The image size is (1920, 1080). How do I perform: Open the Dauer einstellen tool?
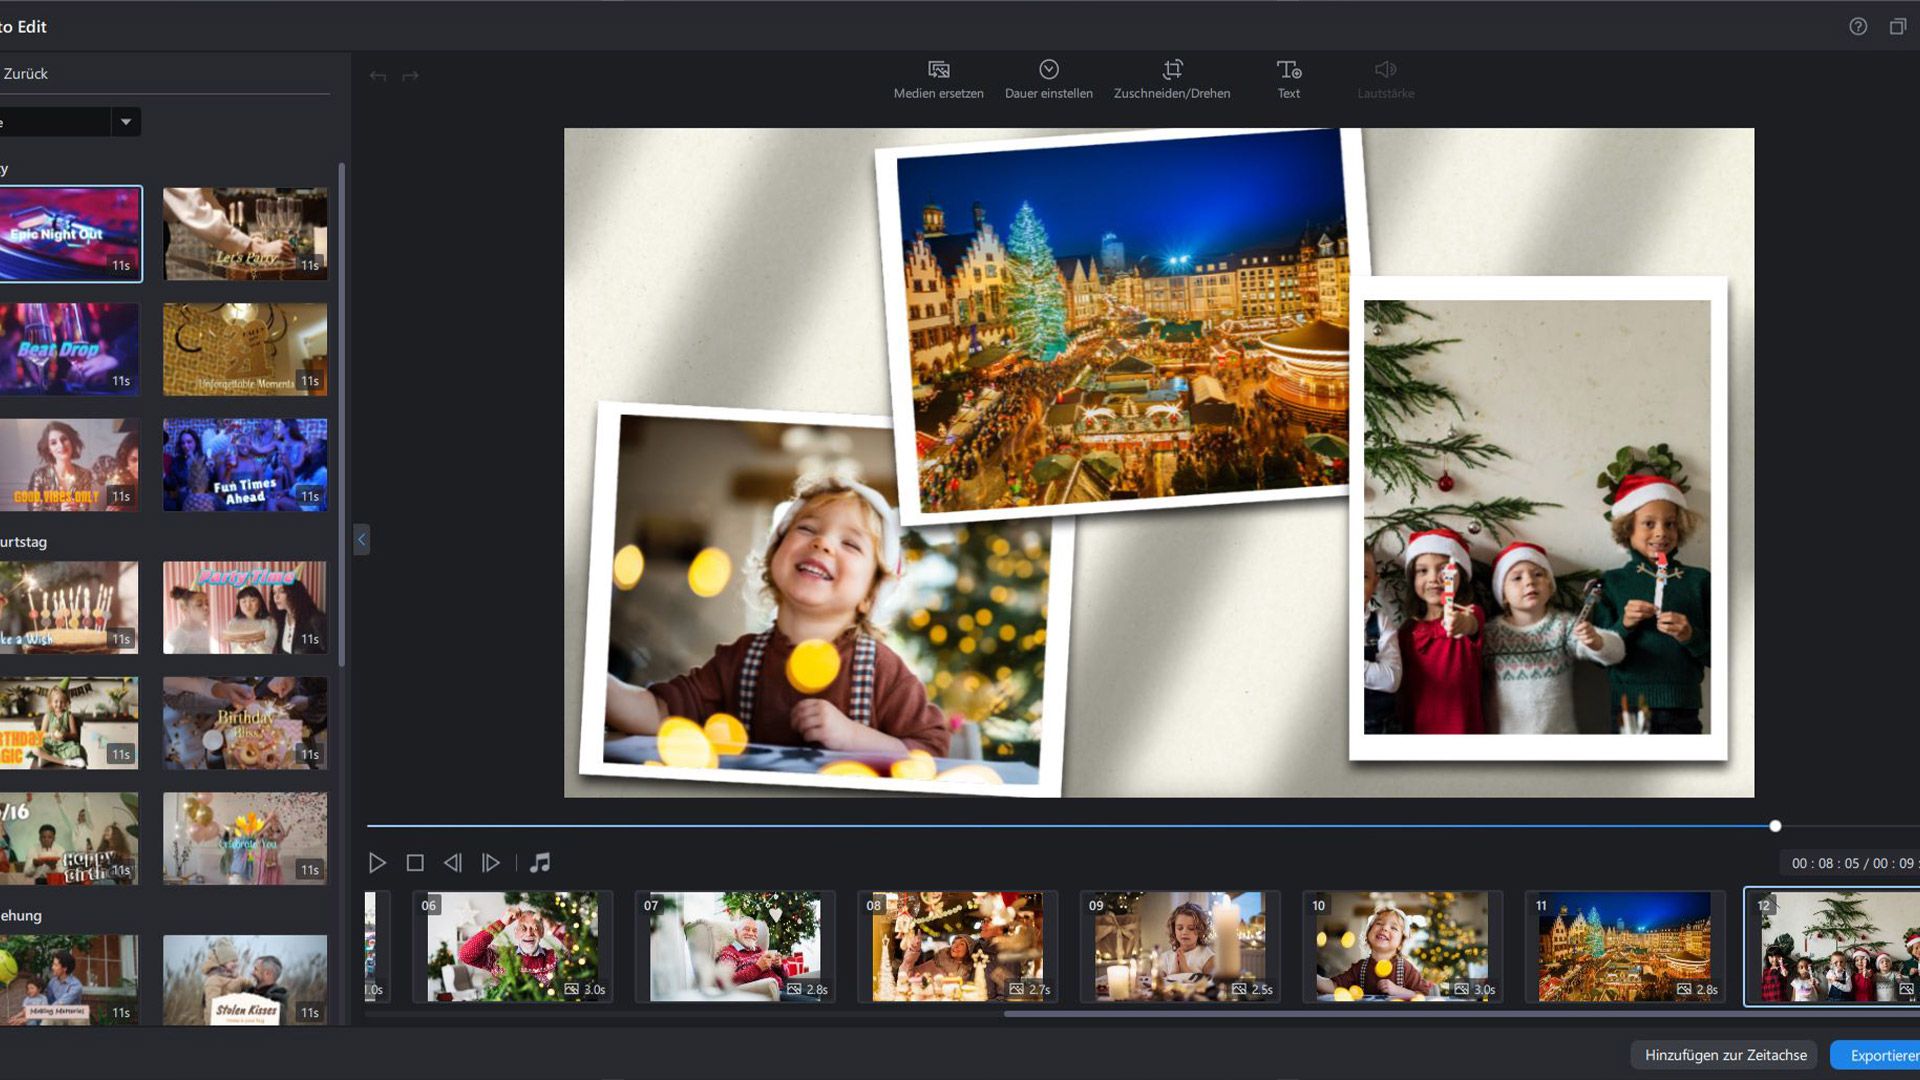click(1048, 80)
